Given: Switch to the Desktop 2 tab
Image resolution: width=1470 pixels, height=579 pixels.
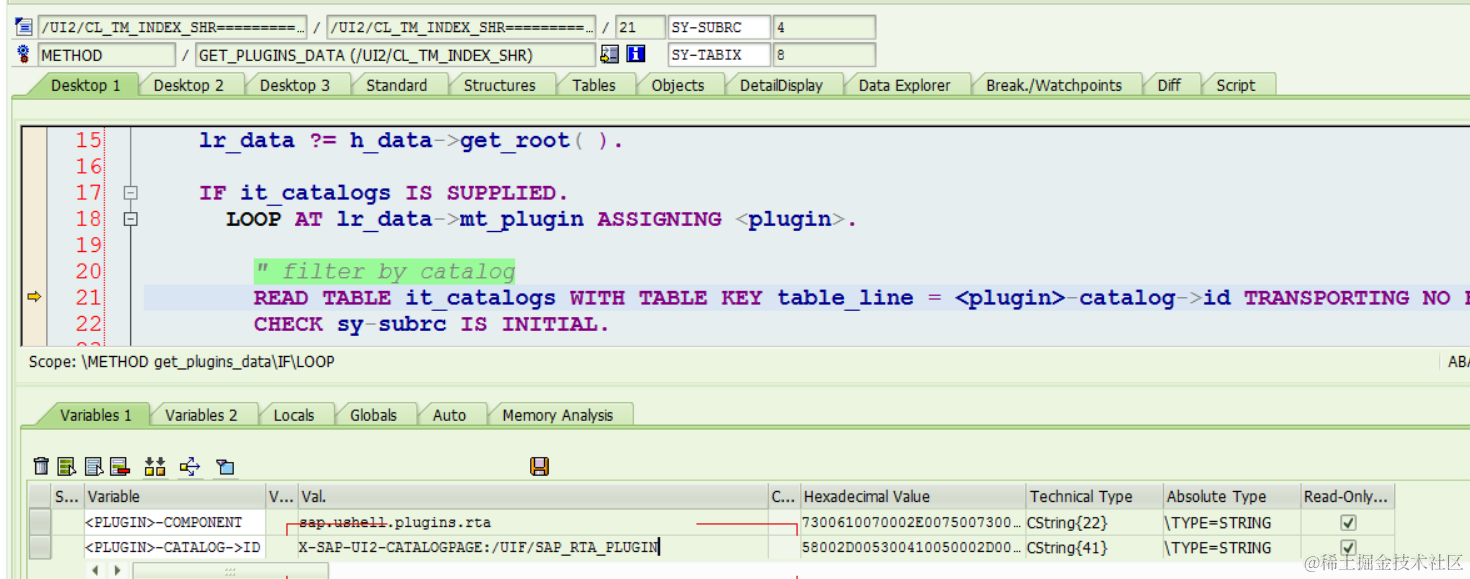Looking at the screenshot, I should (189, 85).
